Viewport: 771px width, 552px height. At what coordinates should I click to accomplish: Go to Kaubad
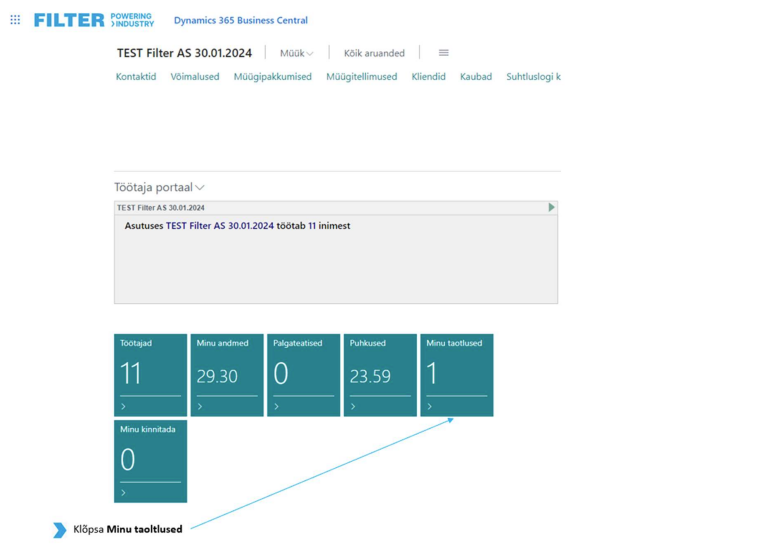click(476, 77)
